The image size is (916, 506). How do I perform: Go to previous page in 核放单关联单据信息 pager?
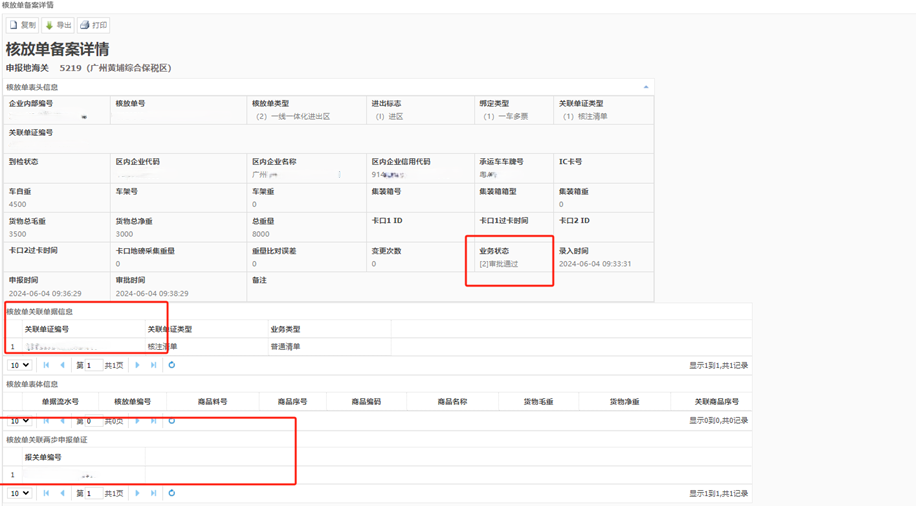[x=62, y=365]
